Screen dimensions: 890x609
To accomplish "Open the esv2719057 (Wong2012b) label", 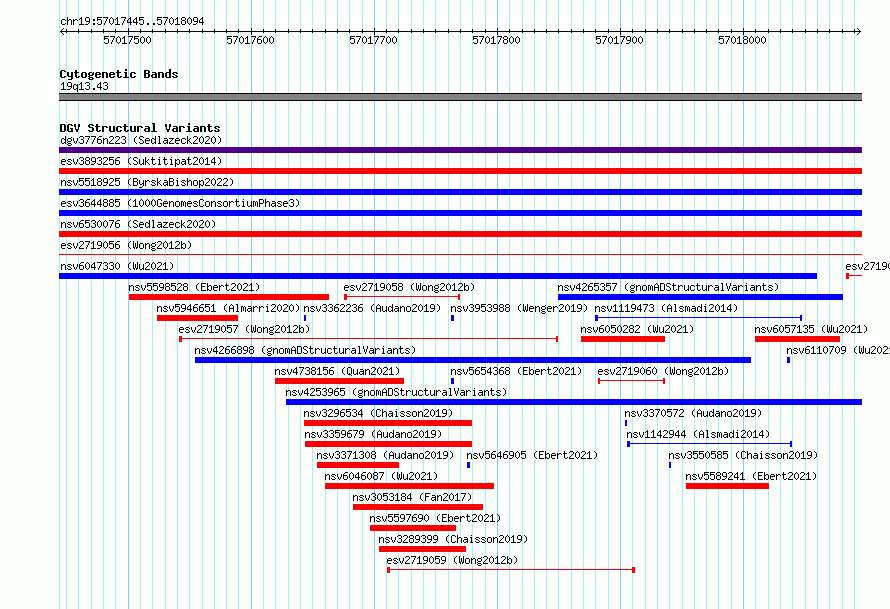I will (x=244, y=329).
